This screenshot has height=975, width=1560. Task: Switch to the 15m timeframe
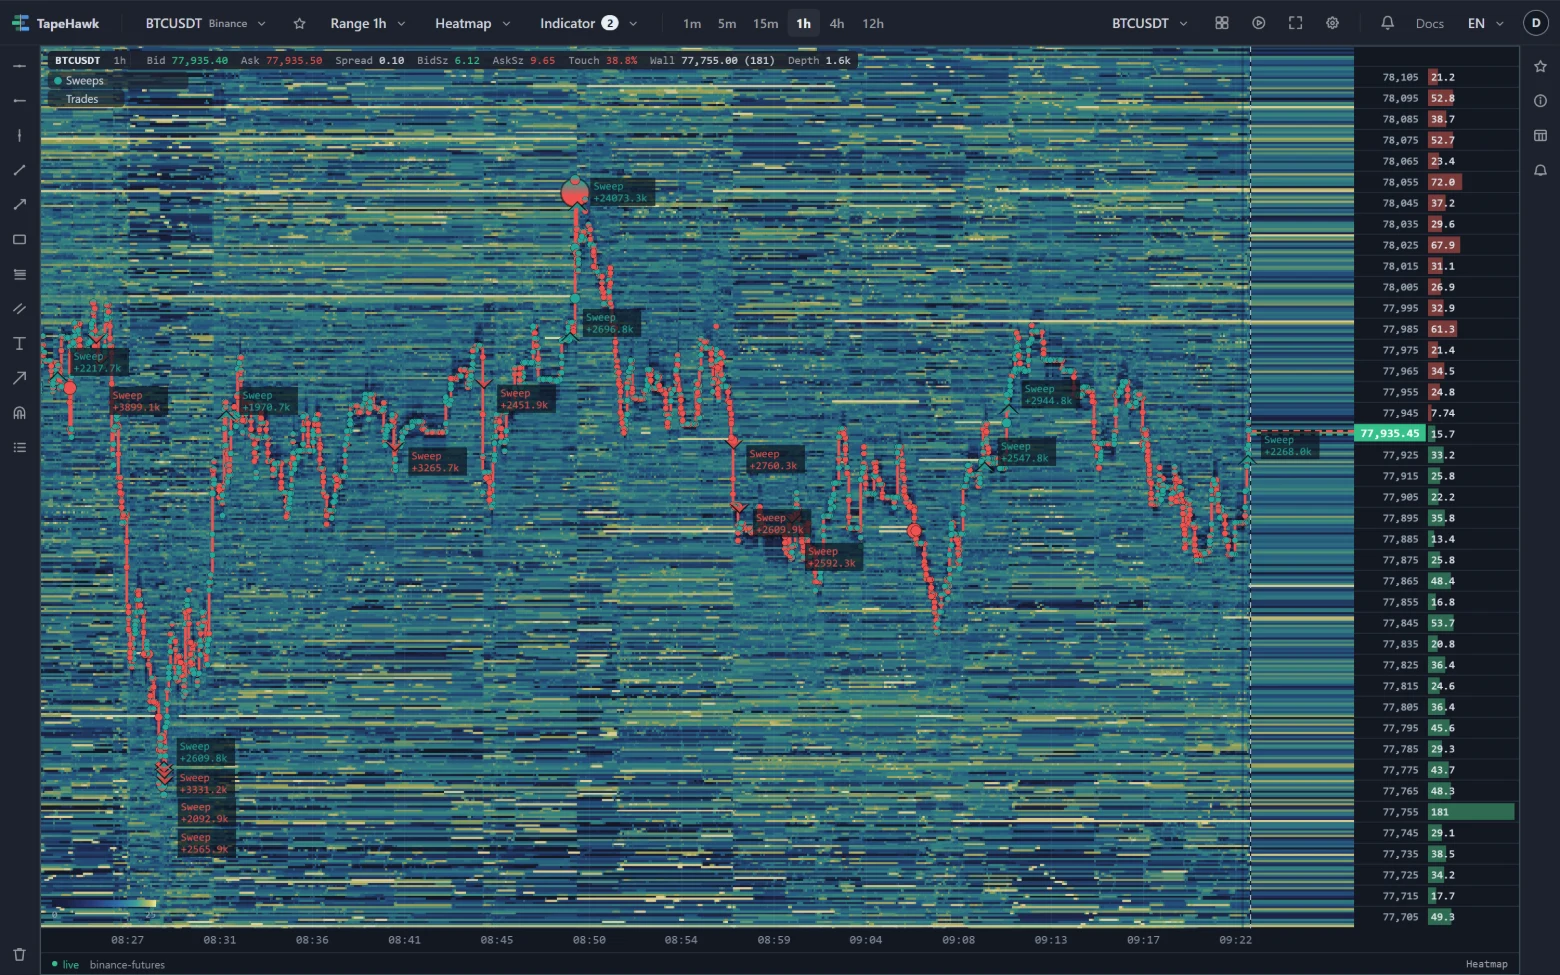[765, 23]
